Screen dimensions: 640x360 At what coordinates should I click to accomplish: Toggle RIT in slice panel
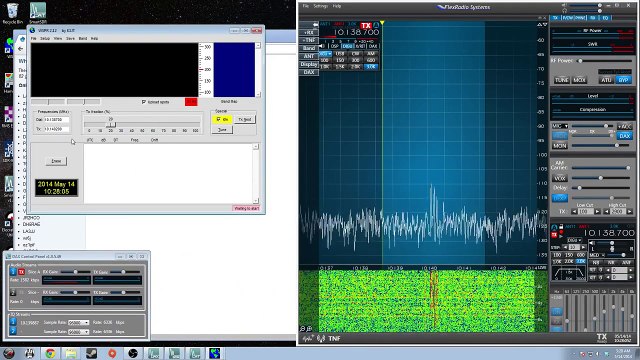click(593, 270)
